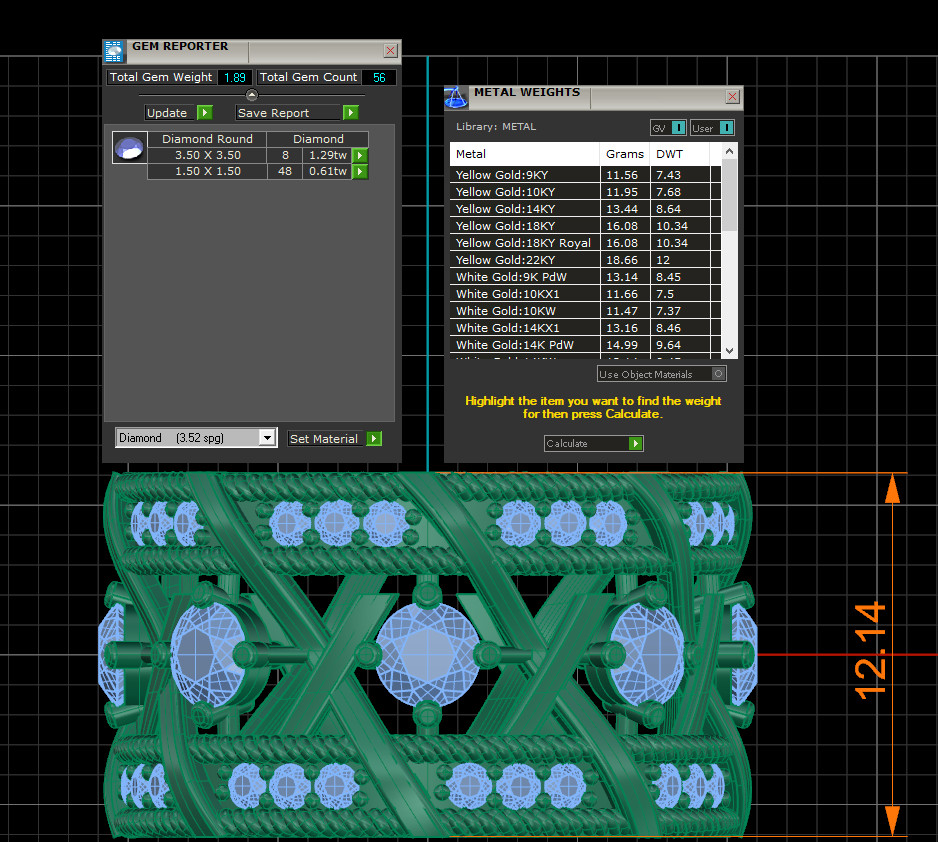Toggle the GV library switch
Image resolution: width=938 pixels, height=842 pixels.
coord(678,128)
